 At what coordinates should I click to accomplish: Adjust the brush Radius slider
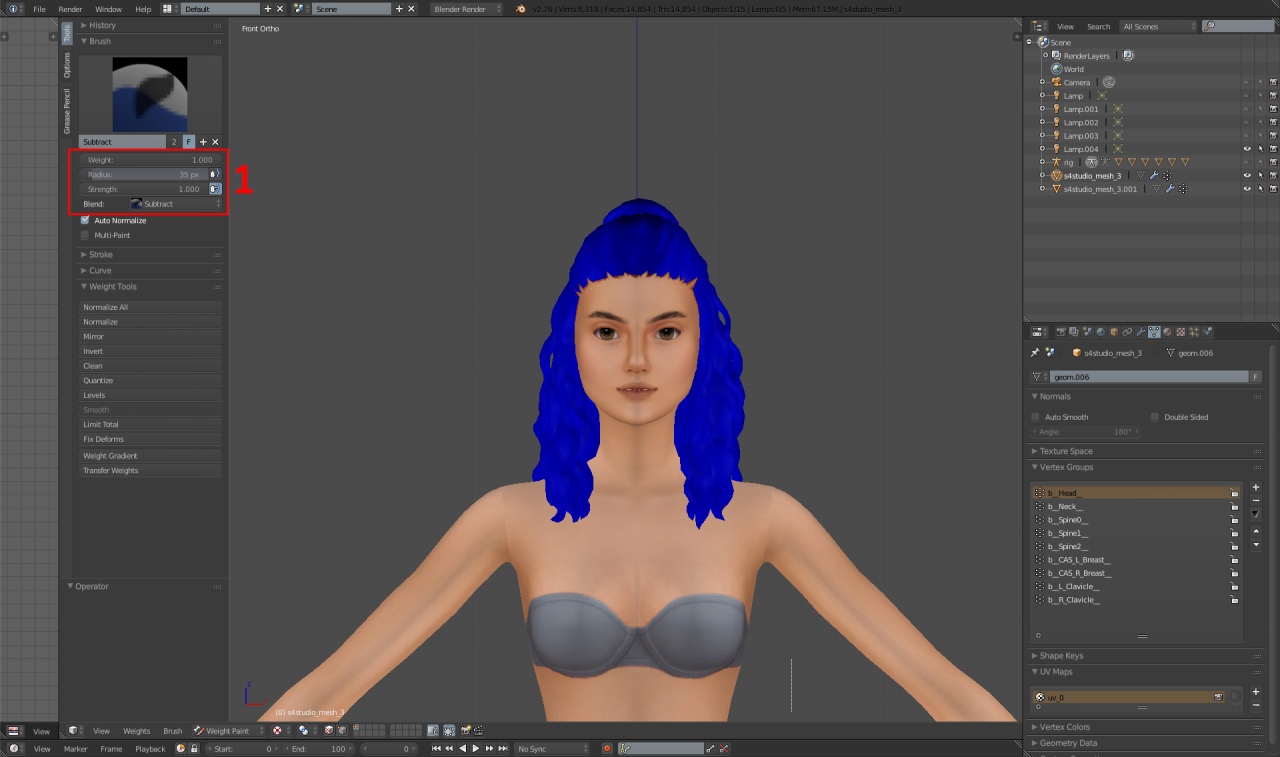143,174
